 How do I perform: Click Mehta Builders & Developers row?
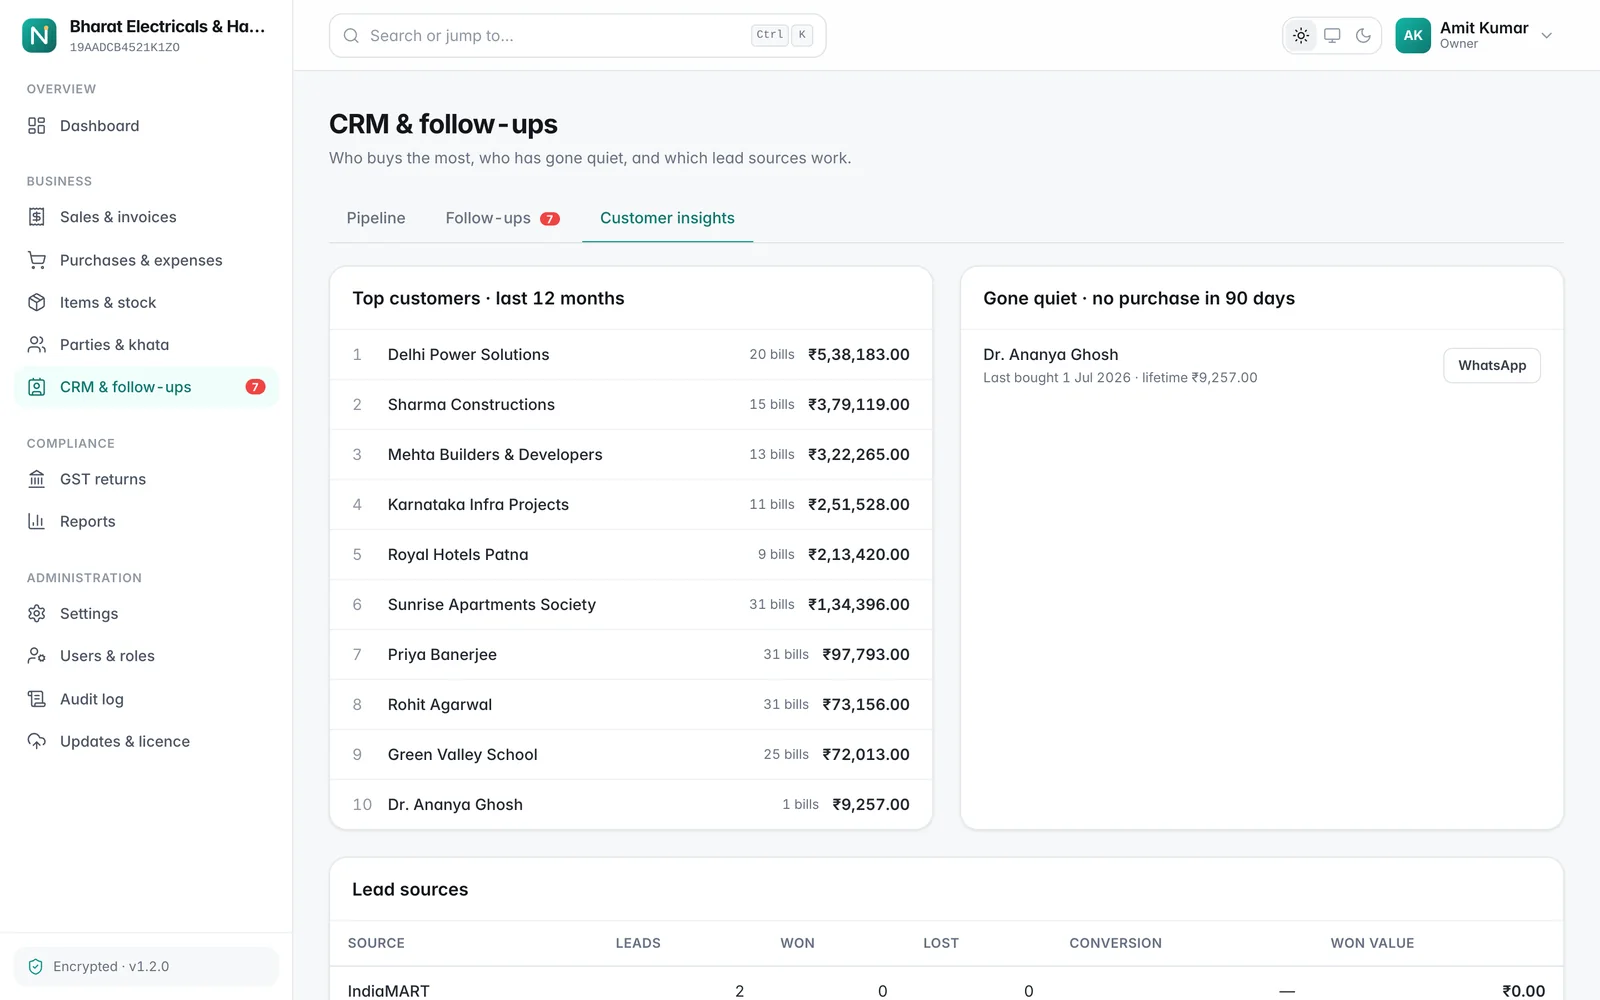(x=631, y=455)
